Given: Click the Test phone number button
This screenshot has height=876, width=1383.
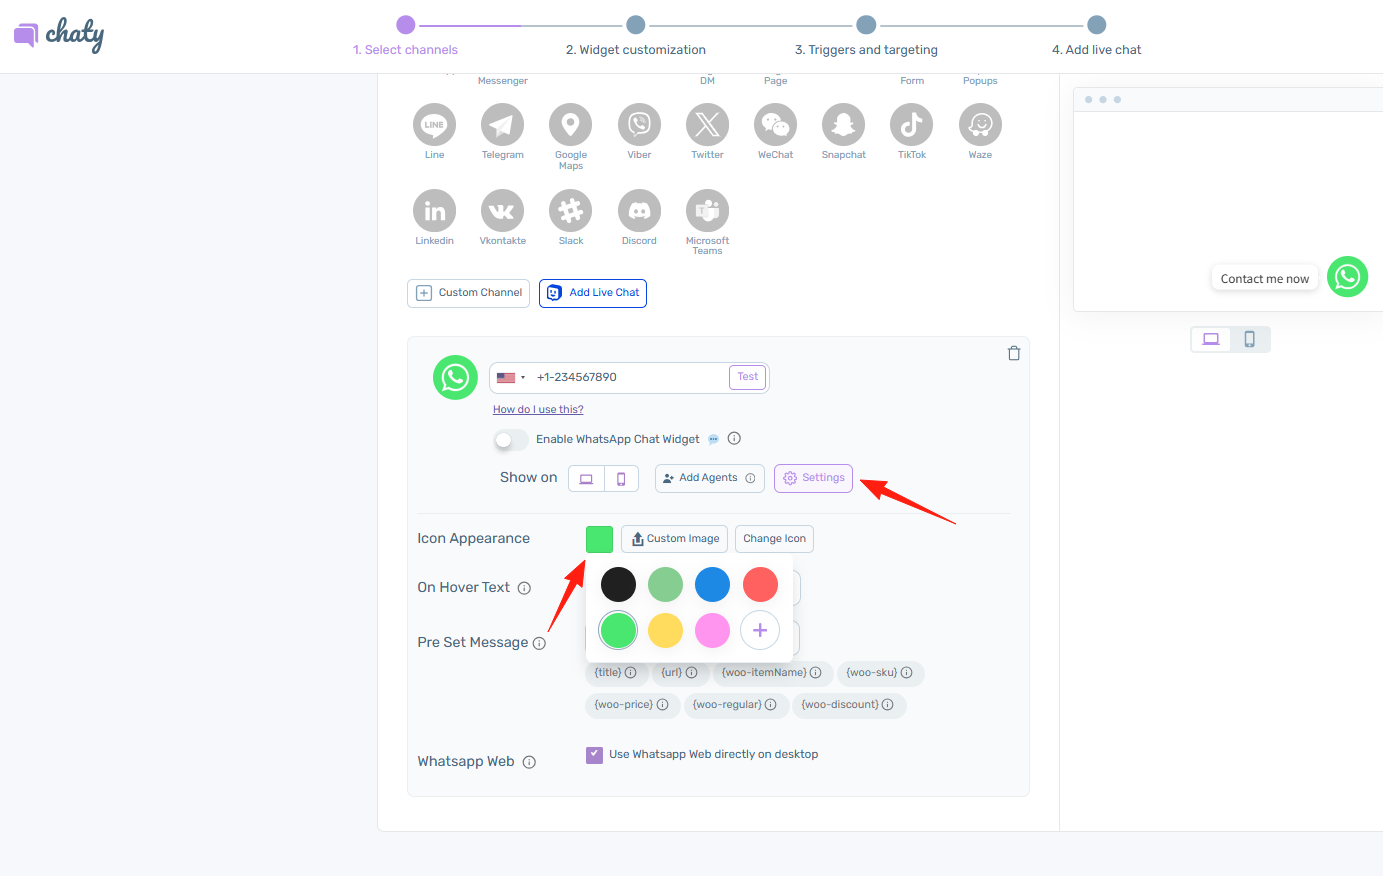Looking at the screenshot, I should [748, 377].
